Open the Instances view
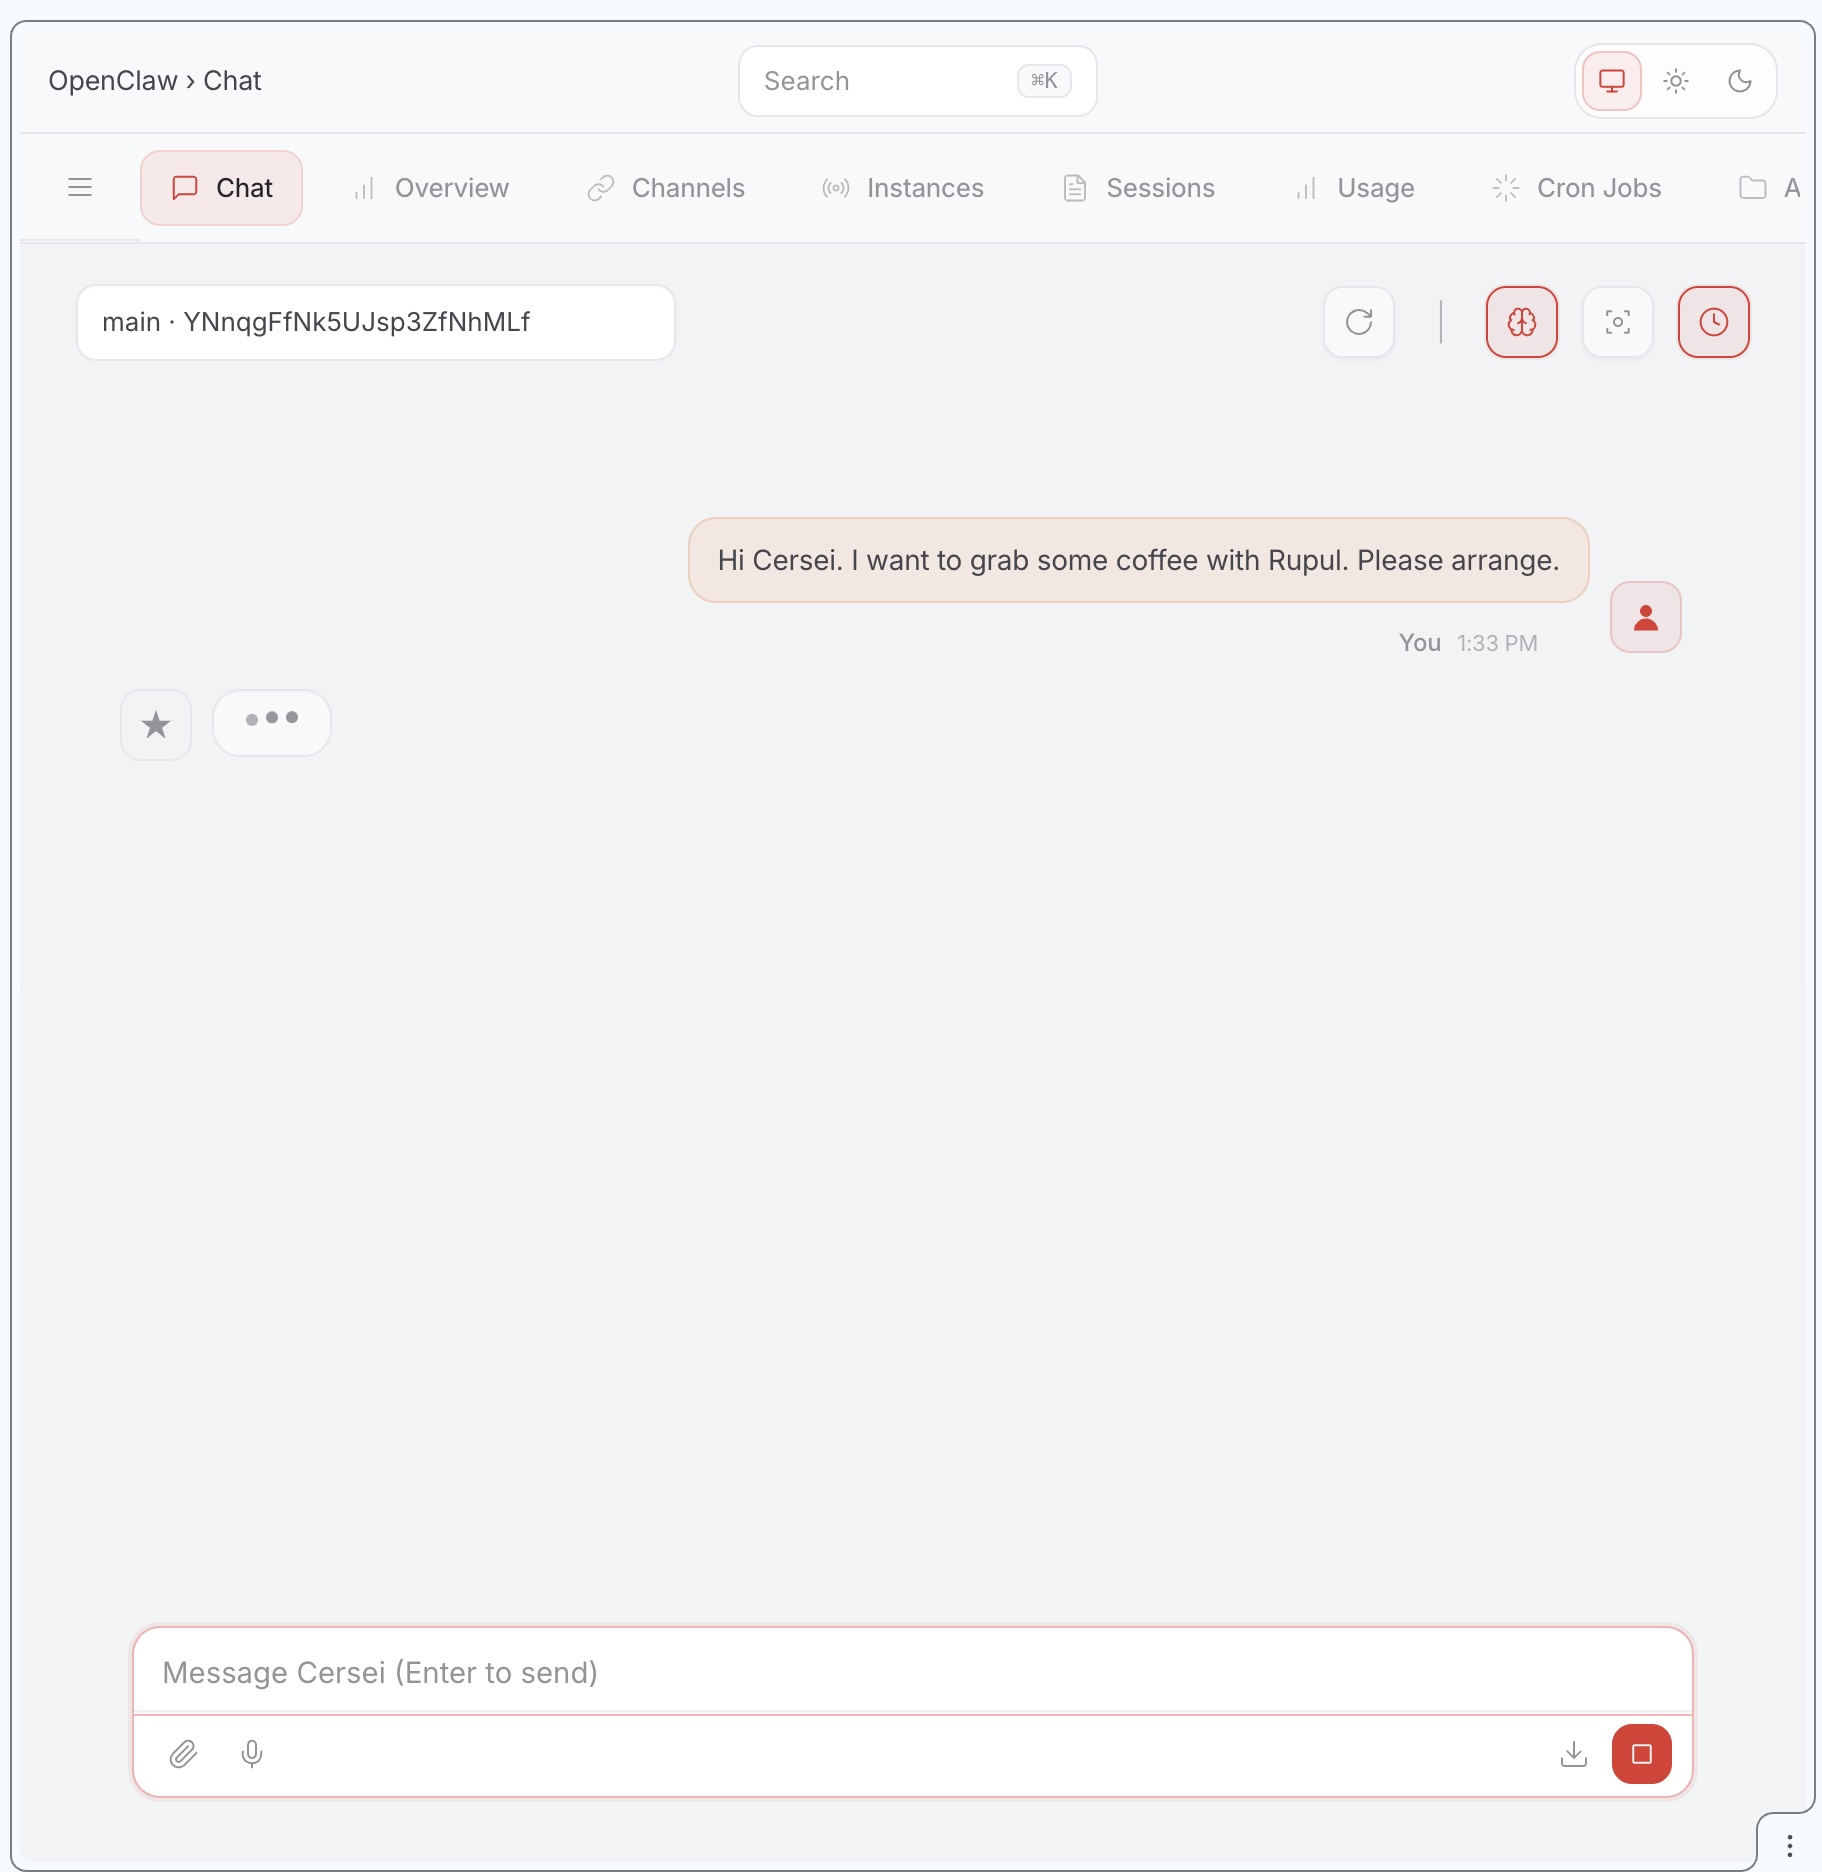Image resolution: width=1822 pixels, height=1872 pixels. click(902, 187)
